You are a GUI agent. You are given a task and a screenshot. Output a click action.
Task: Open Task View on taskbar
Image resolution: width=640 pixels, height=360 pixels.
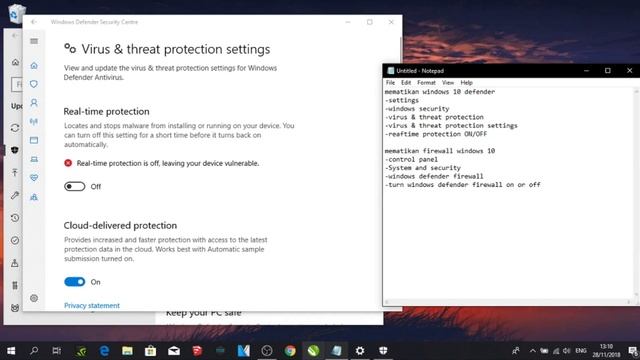[x=57, y=351]
